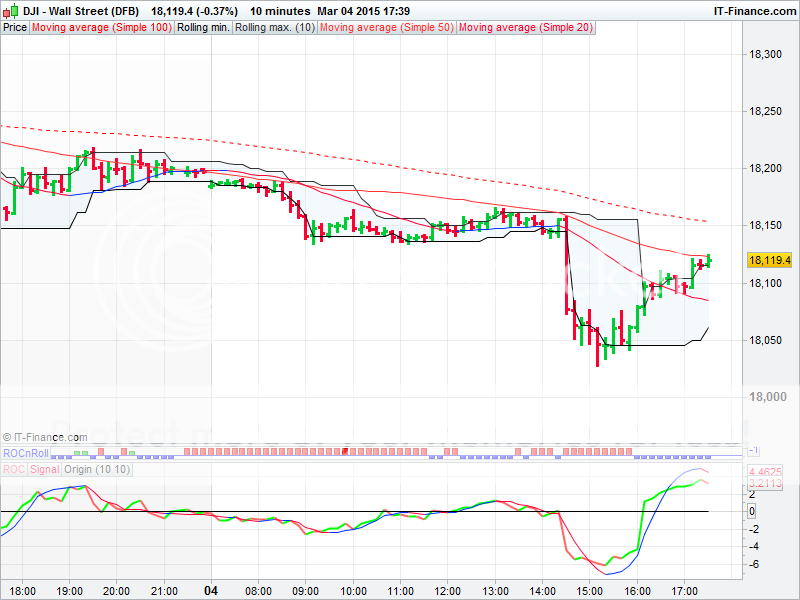Click the © IT-Finance.com watermark text
Screen dimensions: 800x600
point(45,437)
